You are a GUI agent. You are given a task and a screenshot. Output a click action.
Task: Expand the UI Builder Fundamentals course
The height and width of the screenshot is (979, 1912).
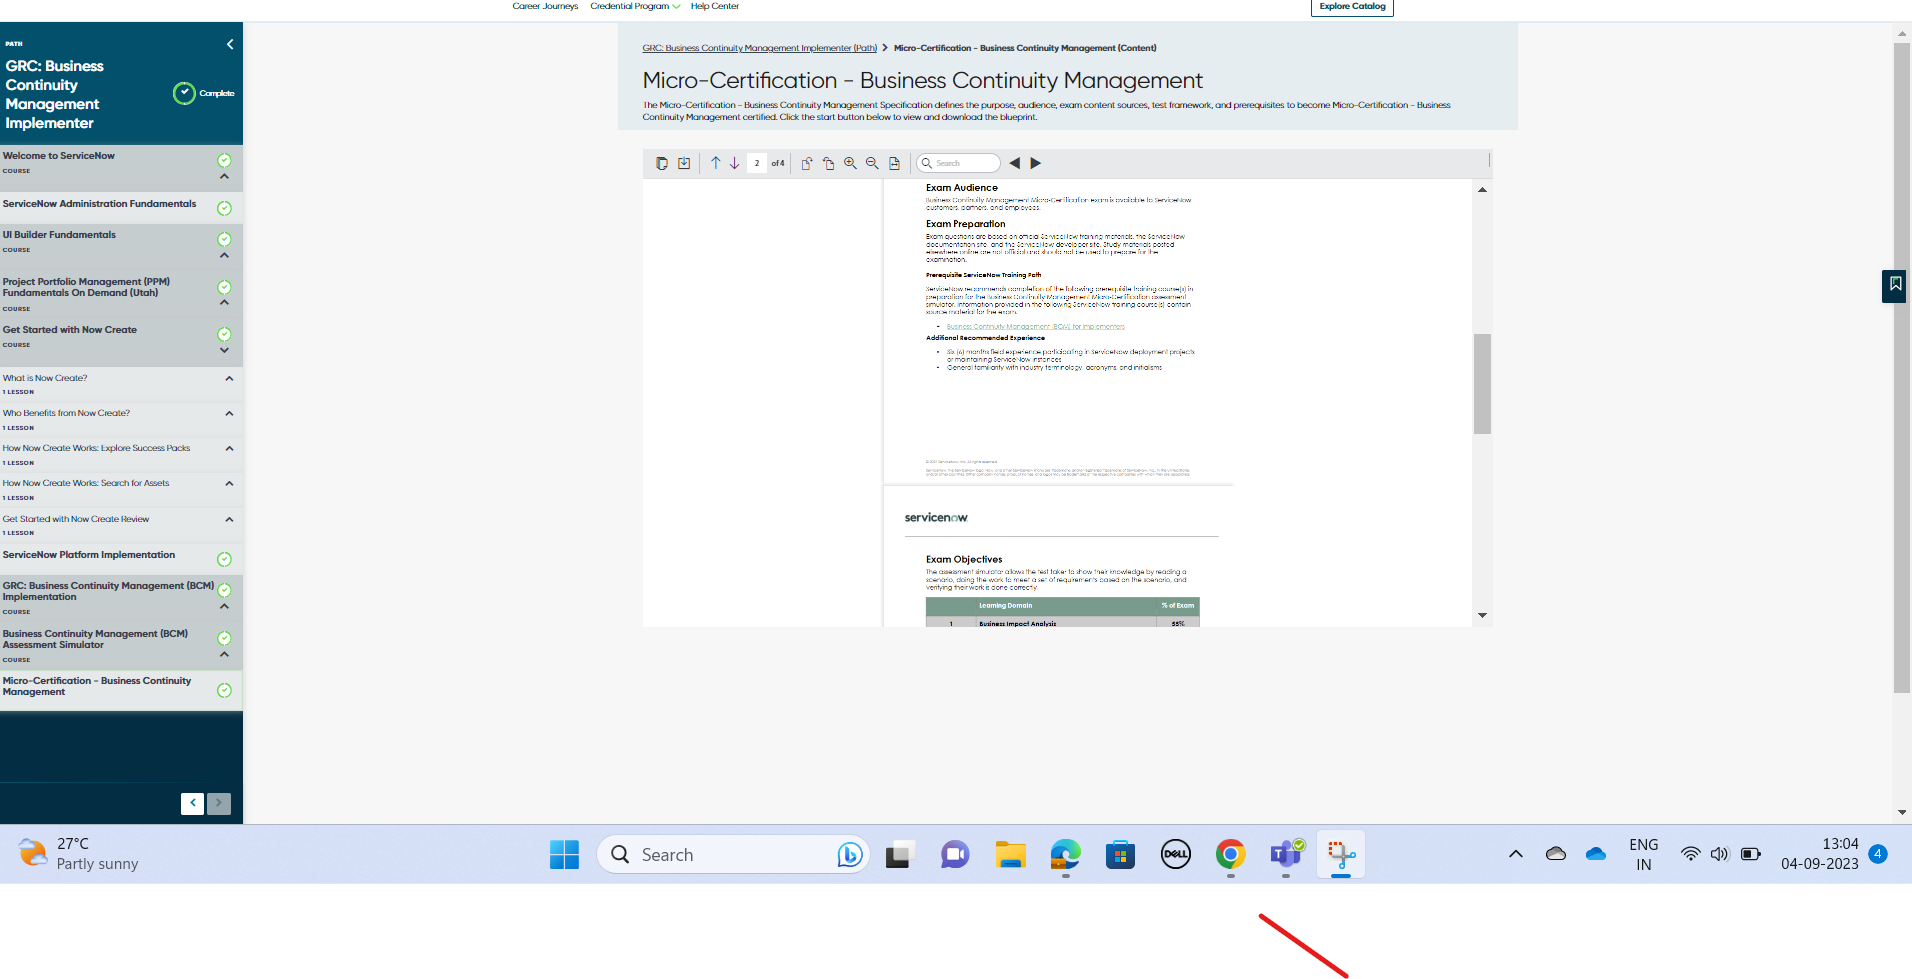224,256
